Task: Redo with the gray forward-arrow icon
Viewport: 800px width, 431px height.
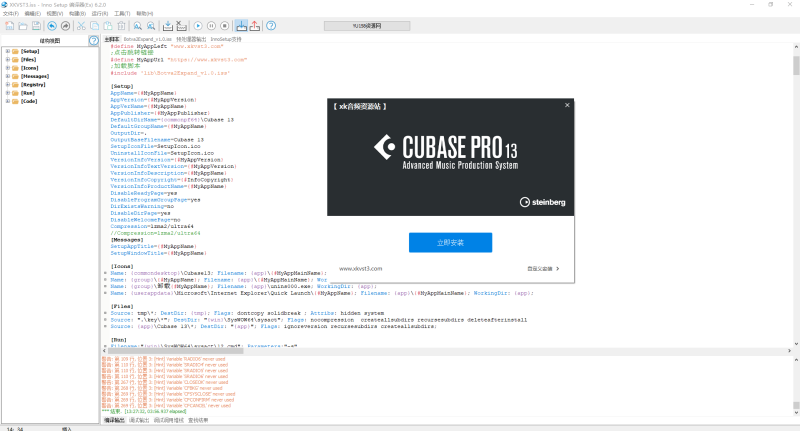Action: click(65, 26)
